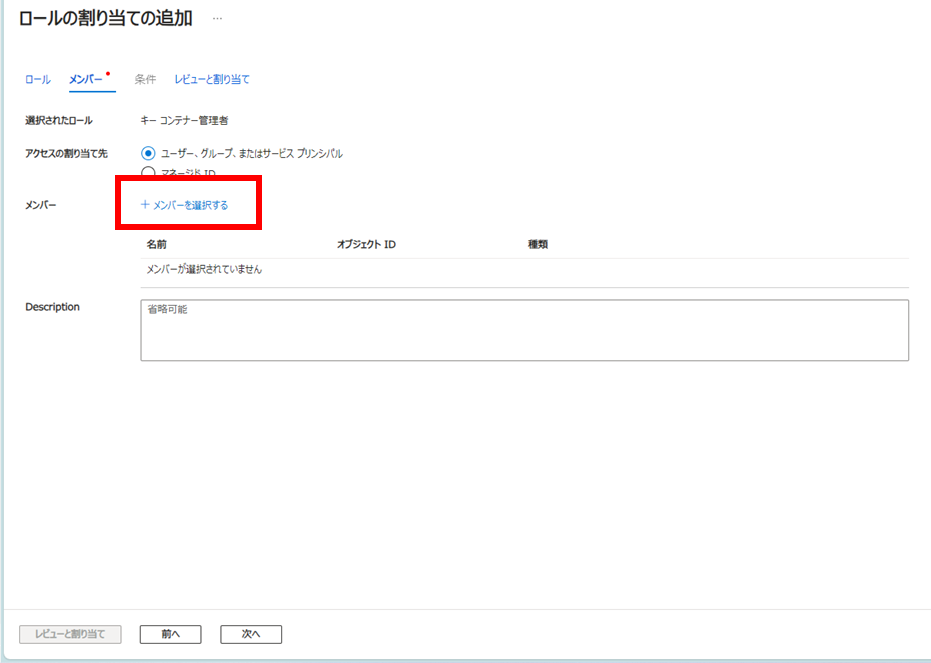Click the 名前 column header
Image resolution: width=931 pixels, height=663 pixels.
pyautogui.click(x=154, y=244)
